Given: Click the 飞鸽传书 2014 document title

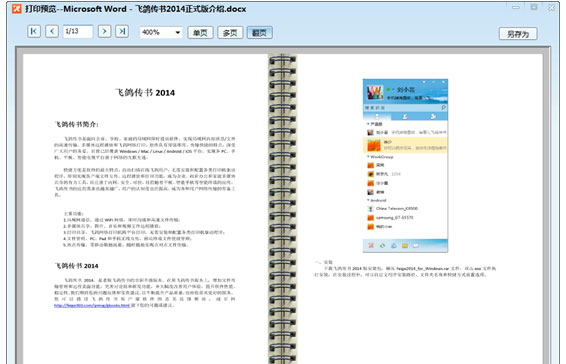Looking at the screenshot, I should [x=145, y=93].
